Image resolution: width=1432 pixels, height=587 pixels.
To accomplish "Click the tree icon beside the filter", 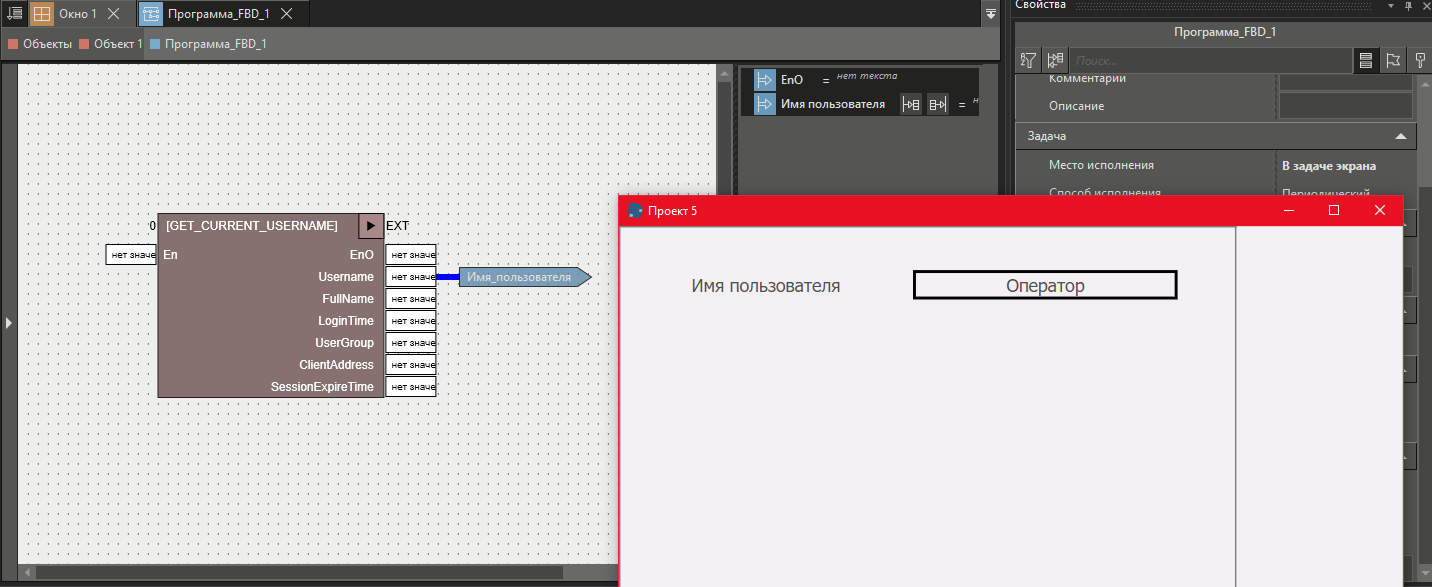I will coord(1055,60).
